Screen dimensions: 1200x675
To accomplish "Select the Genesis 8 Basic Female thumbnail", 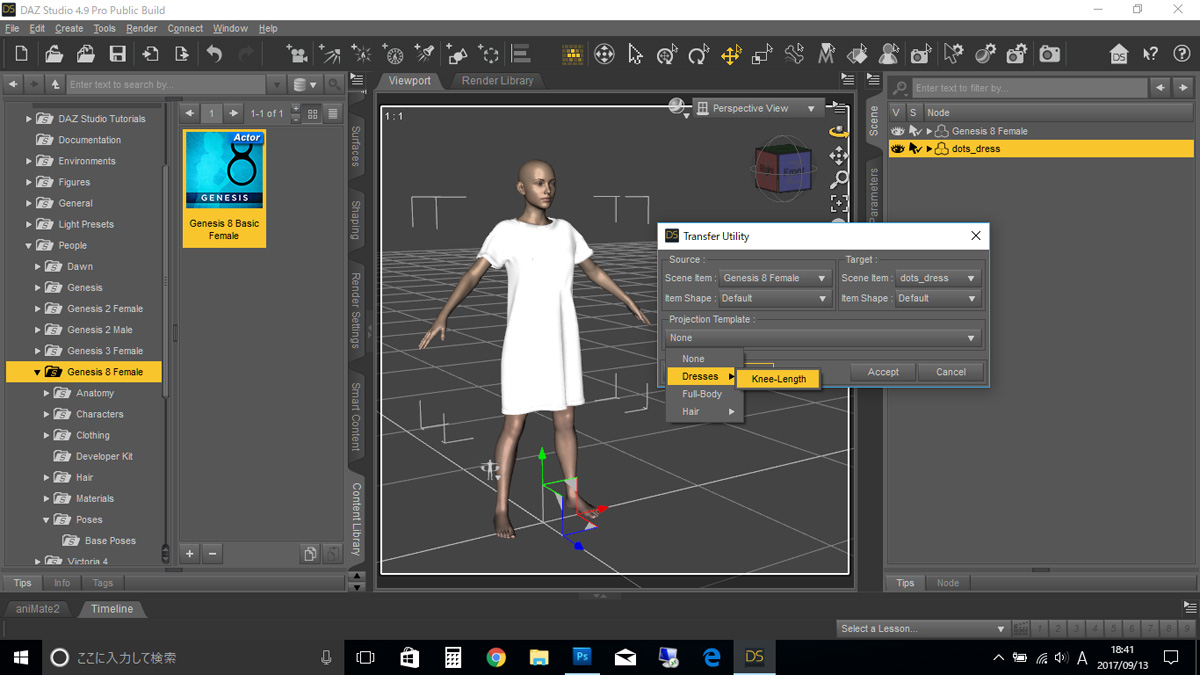I will coord(224,188).
